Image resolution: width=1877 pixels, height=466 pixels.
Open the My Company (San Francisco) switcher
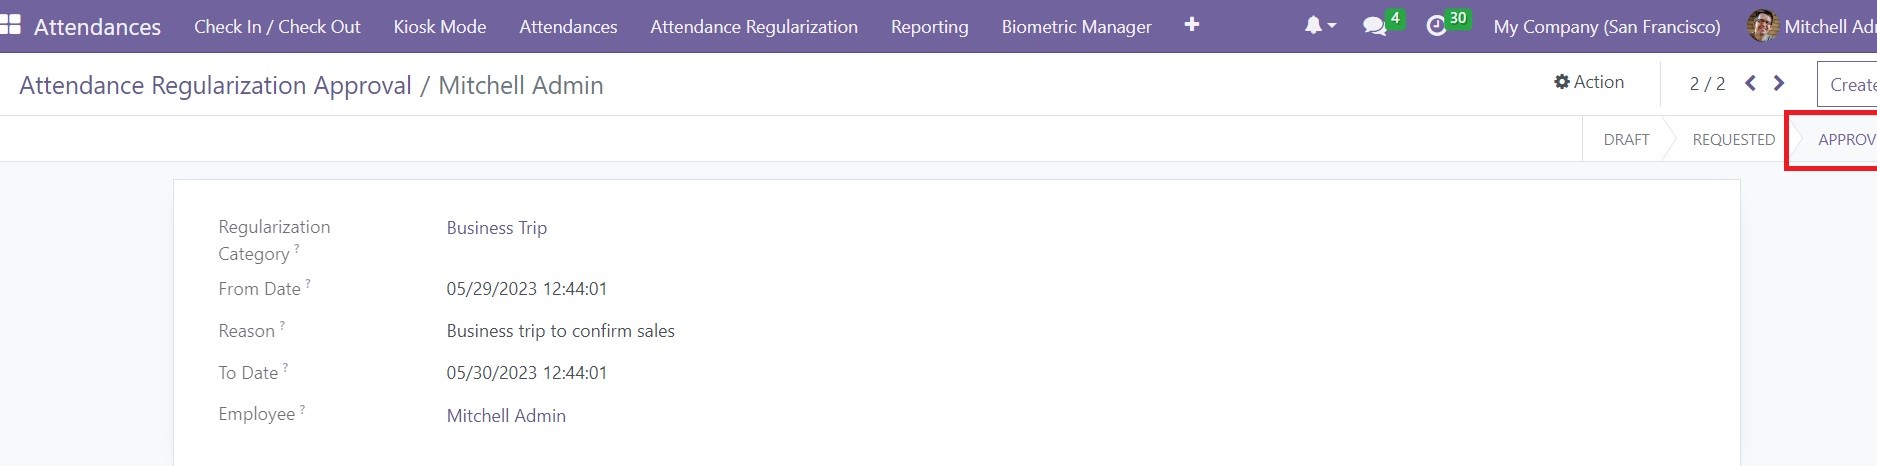1607,27
